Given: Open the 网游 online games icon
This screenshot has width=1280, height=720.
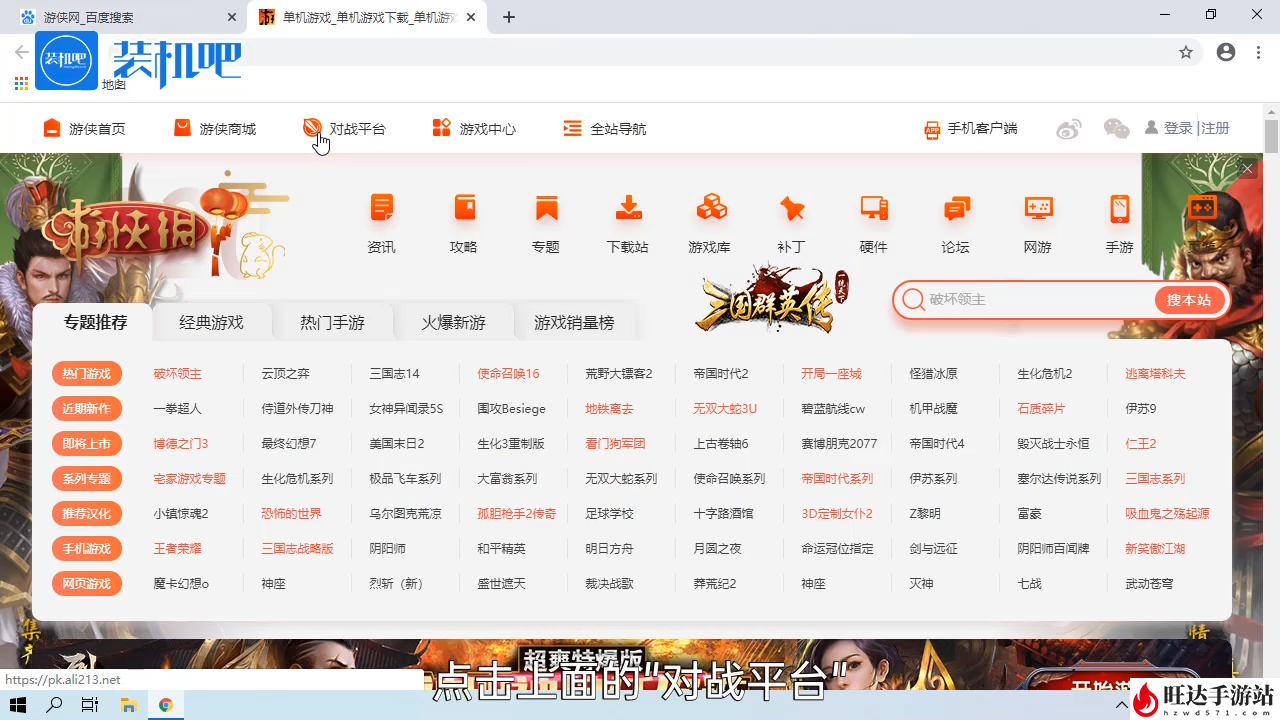Looking at the screenshot, I should 1038,208.
